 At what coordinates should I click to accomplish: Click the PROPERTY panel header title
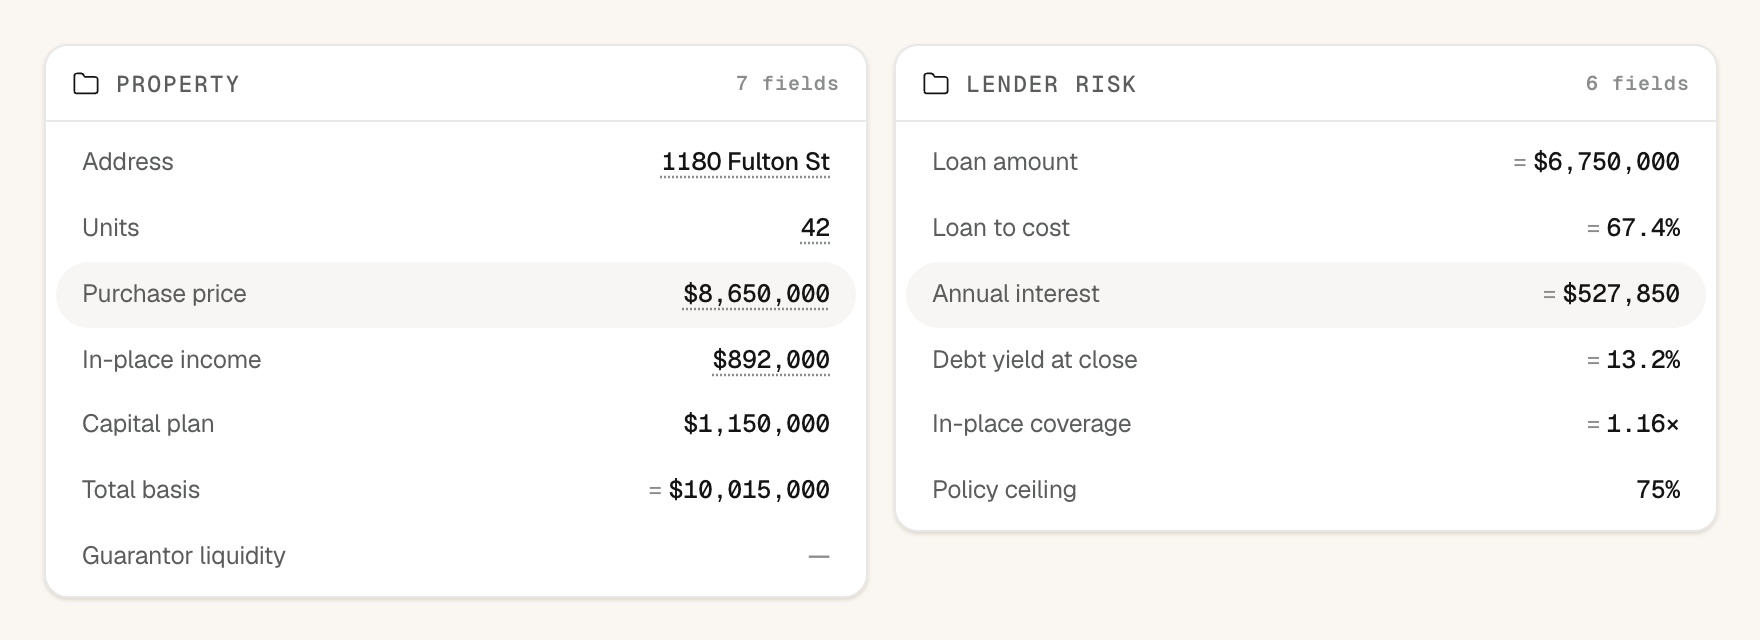[178, 84]
